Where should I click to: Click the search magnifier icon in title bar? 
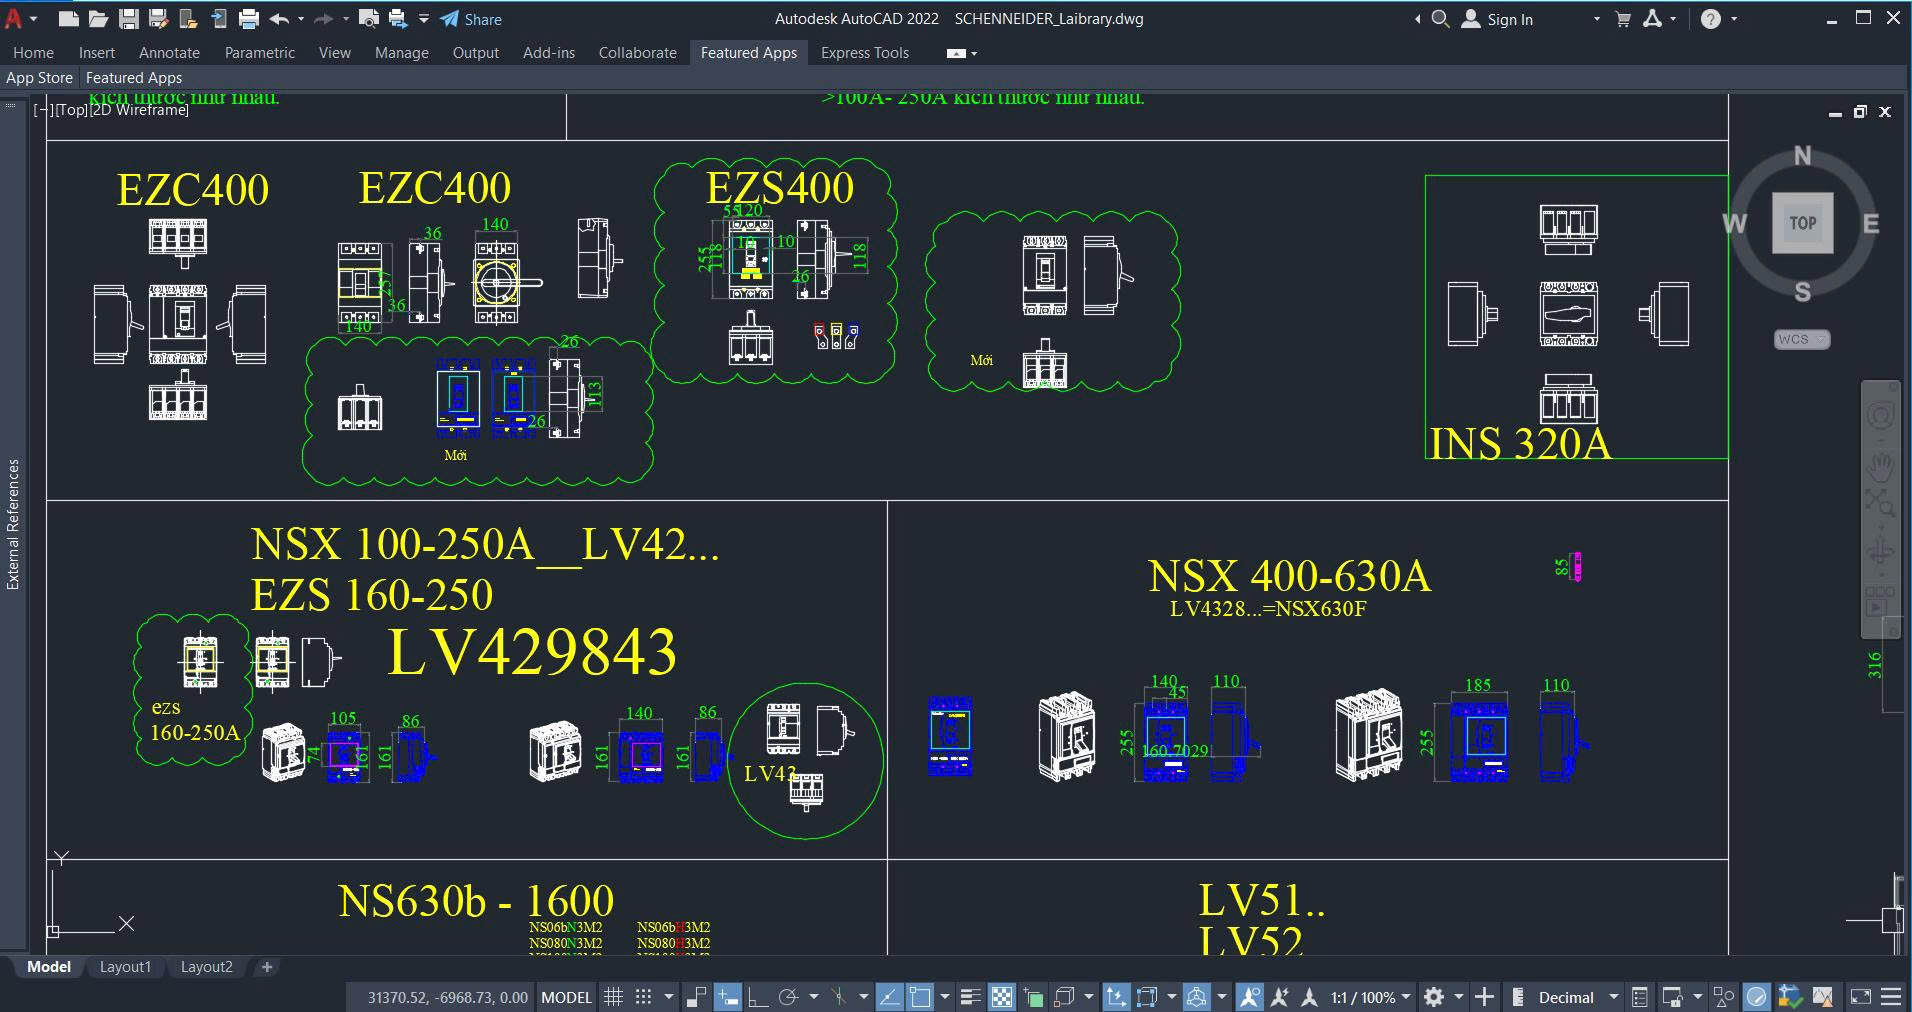coord(1440,19)
